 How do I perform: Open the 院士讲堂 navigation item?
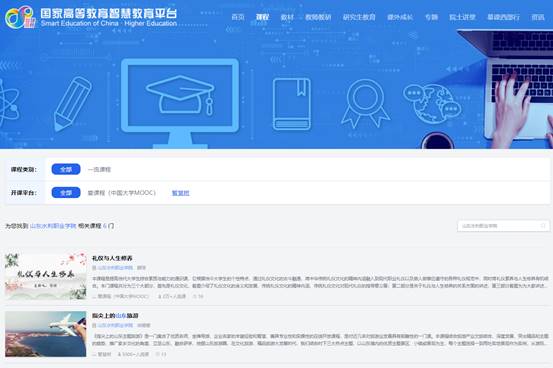click(x=462, y=17)
